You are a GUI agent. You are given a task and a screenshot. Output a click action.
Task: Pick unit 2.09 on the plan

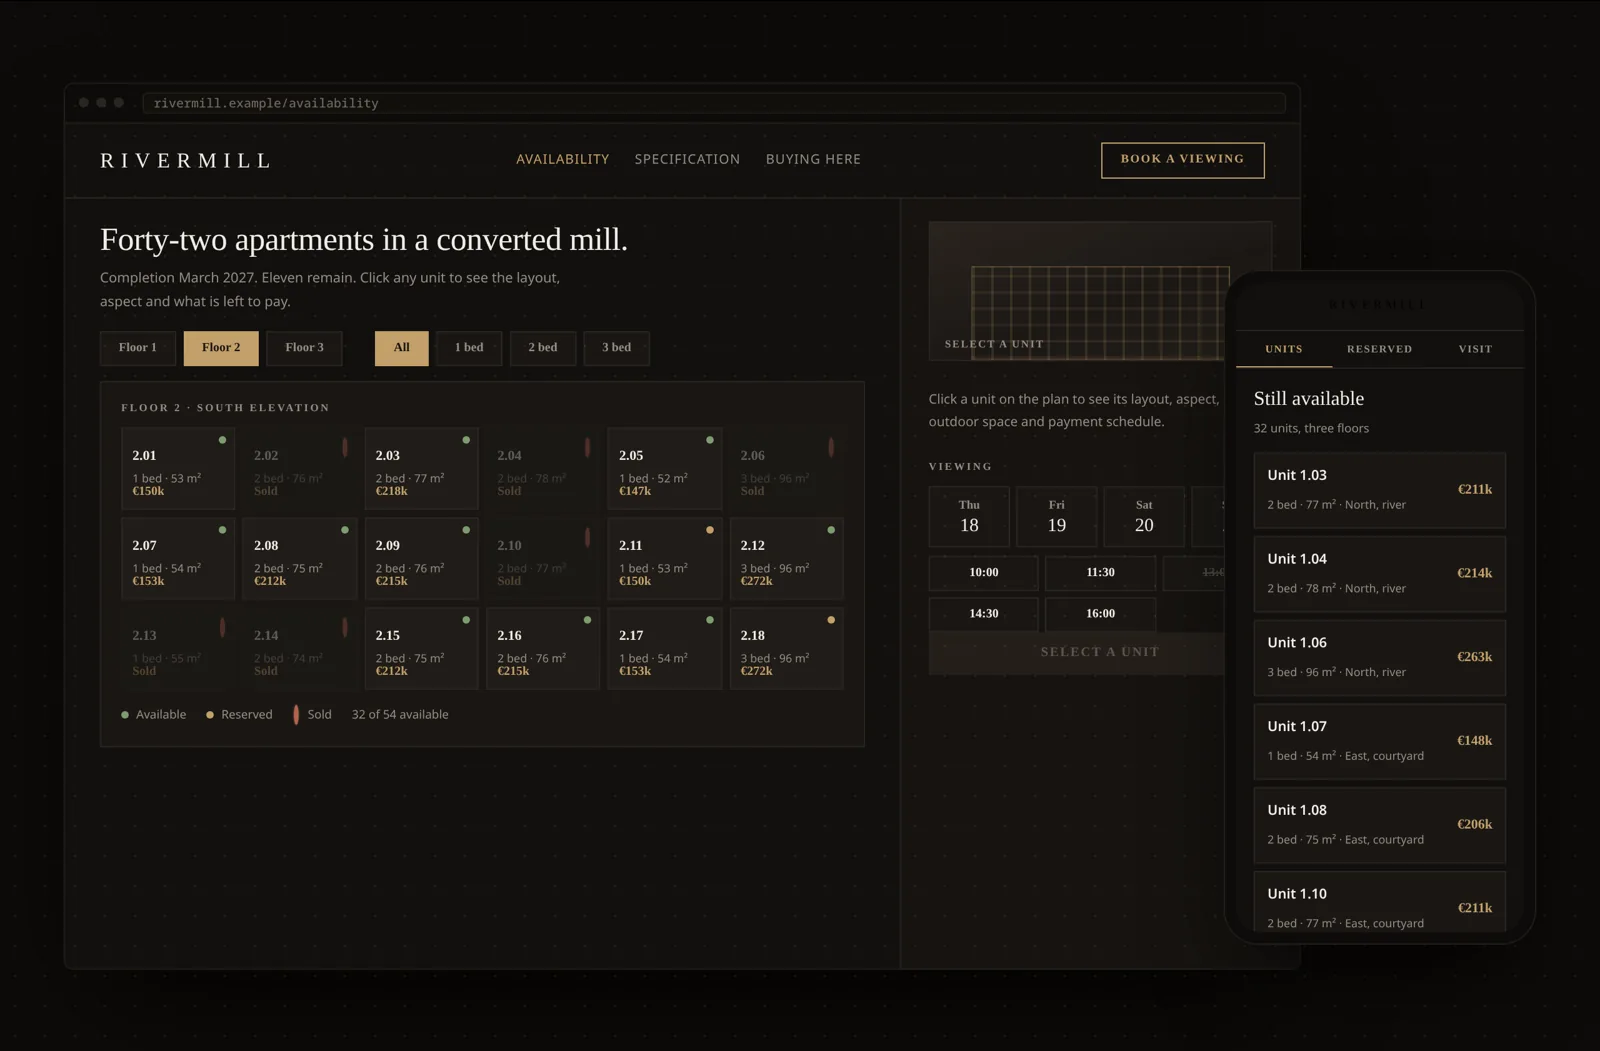coord(421,559)
